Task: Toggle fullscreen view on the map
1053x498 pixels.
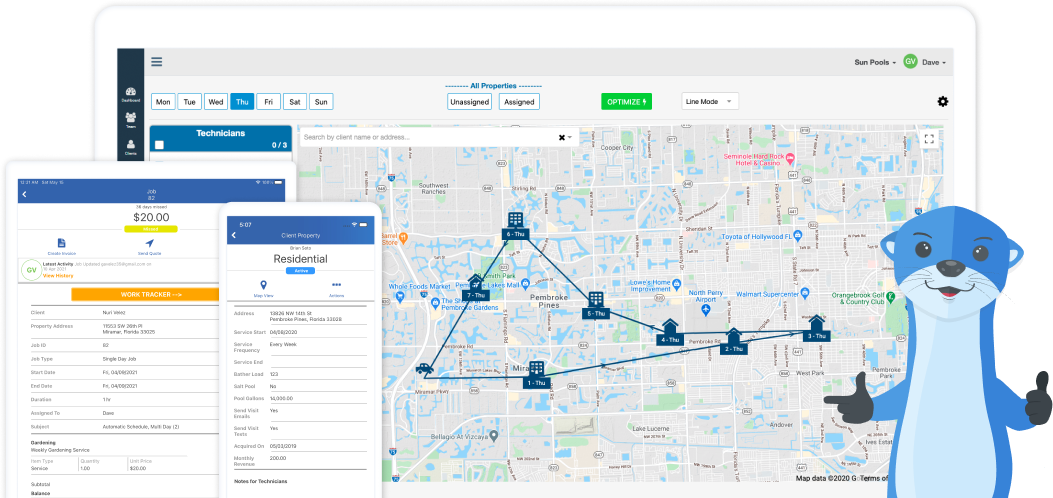Action: pyautogui.click(x=928, y=139)
